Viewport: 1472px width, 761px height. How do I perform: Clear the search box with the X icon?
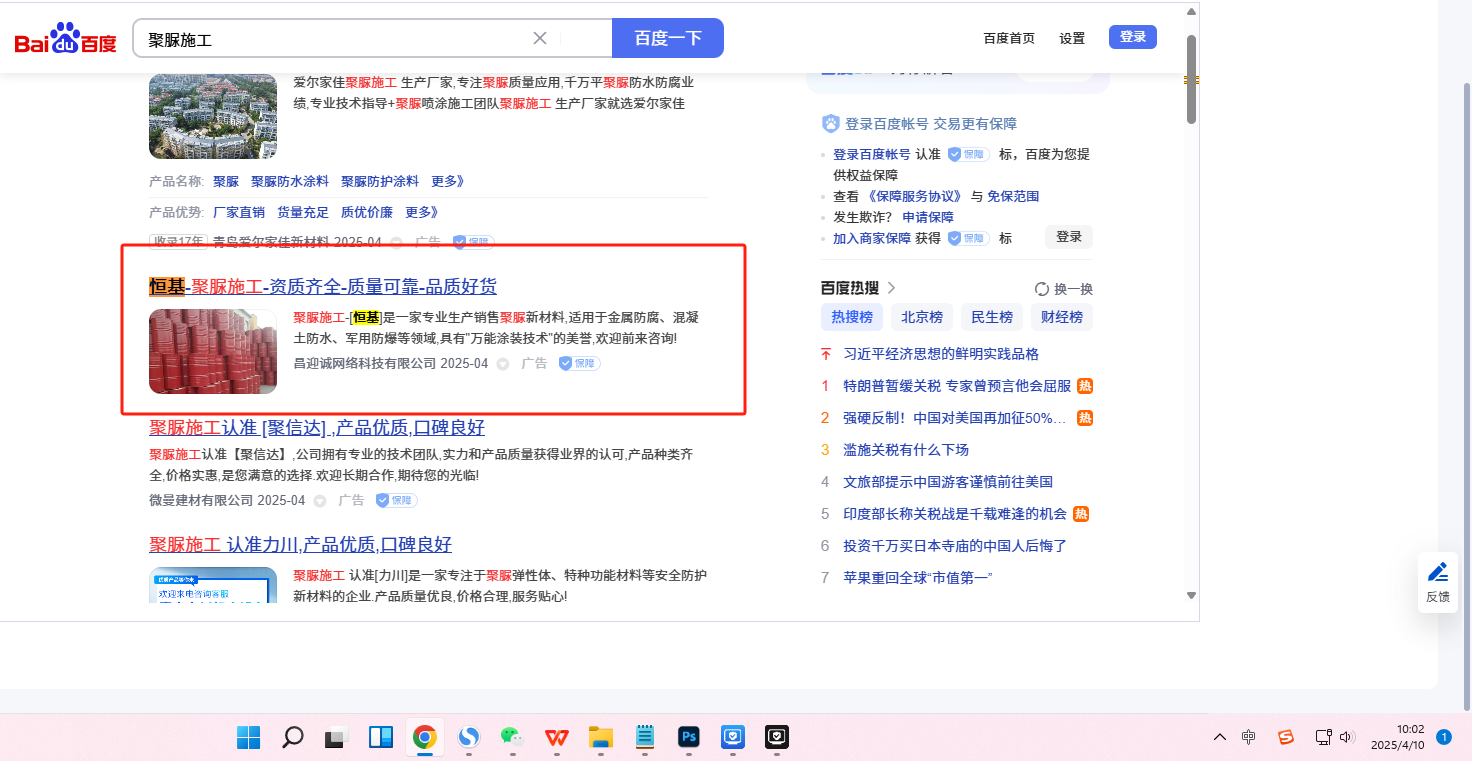(x=540, y=39)
